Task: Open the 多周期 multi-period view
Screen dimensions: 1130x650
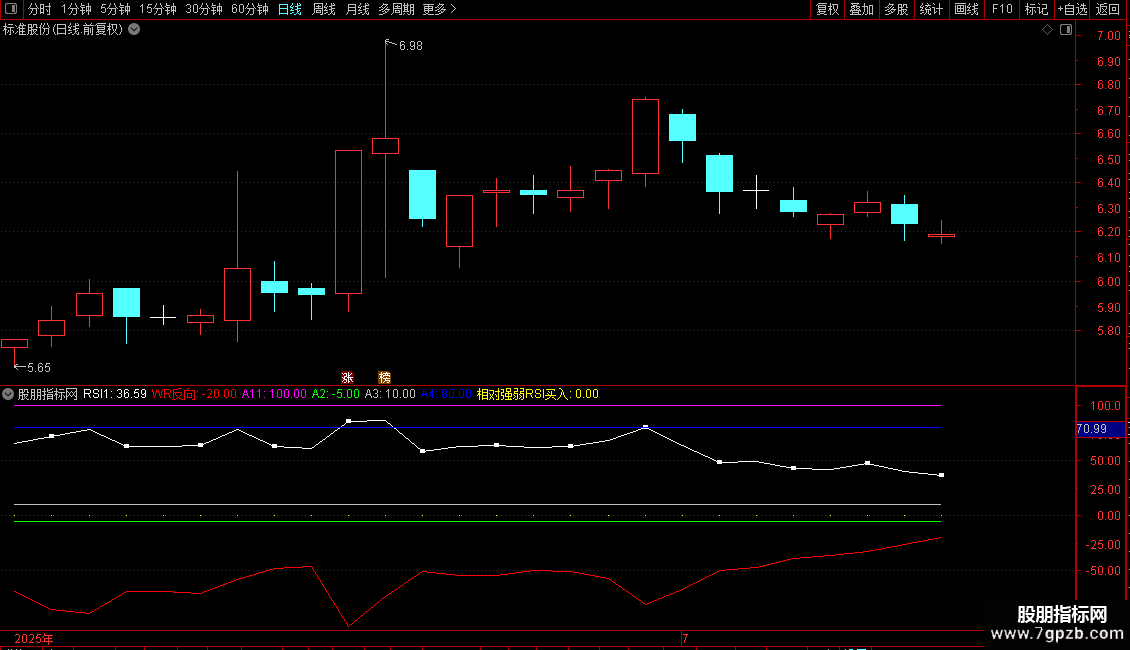Action: pyautogui.click(x=396, y=9)
